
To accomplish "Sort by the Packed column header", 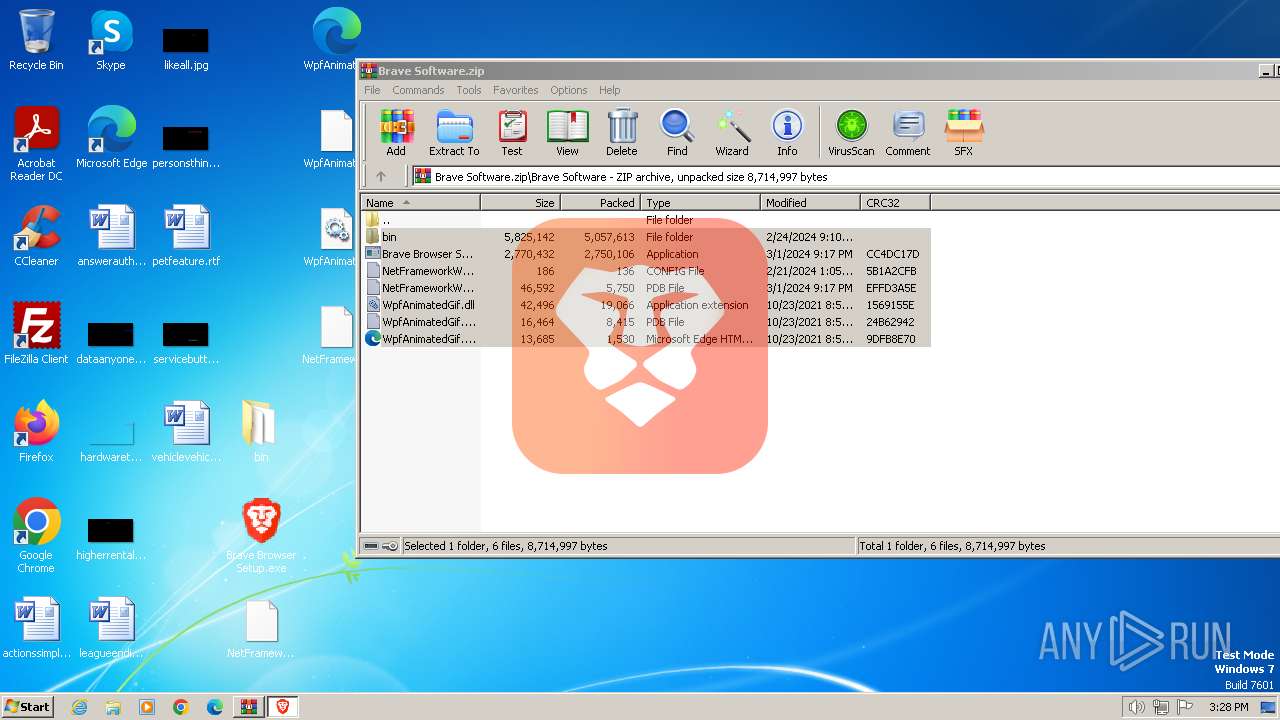I will point(601,203).
